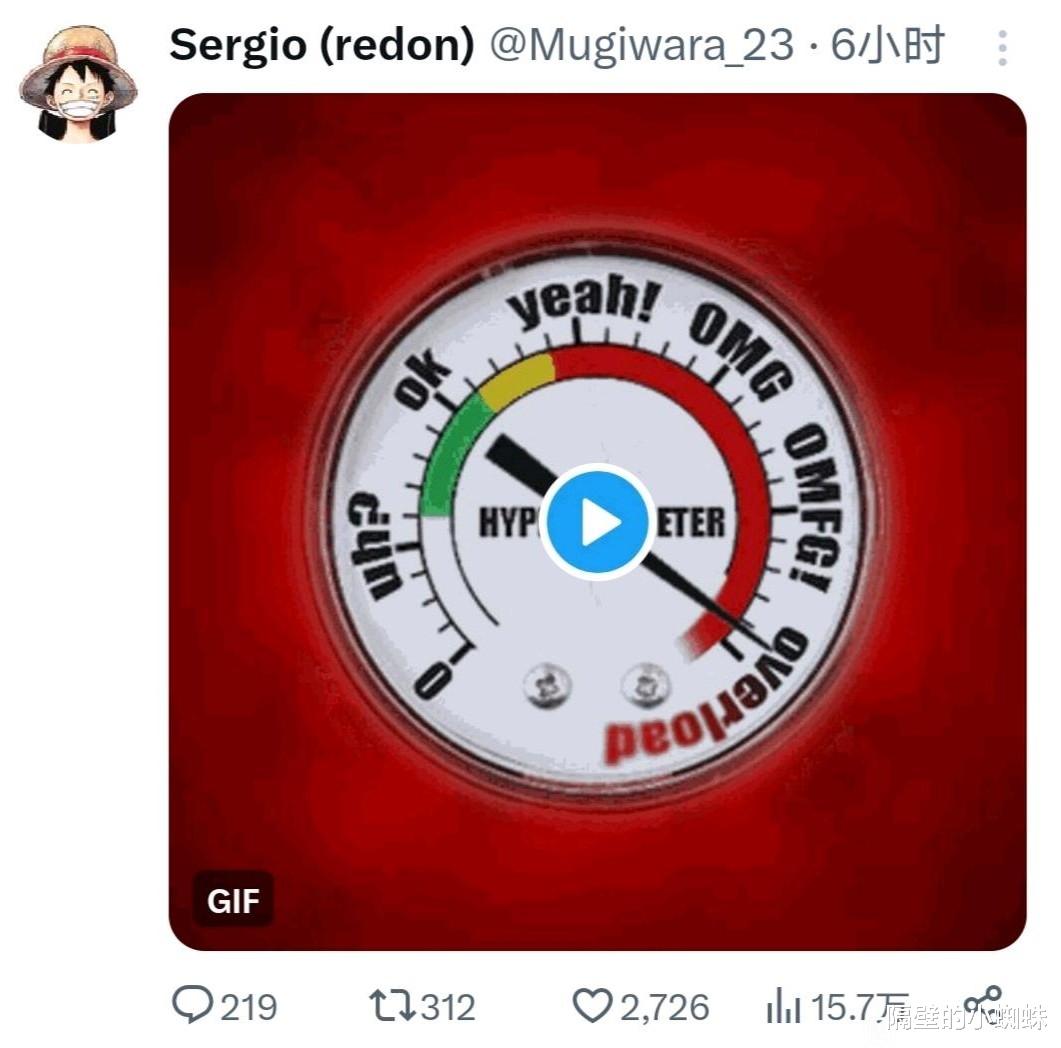
Task: Open view analytics via the bar chart icon
Action: (784, 1005)
